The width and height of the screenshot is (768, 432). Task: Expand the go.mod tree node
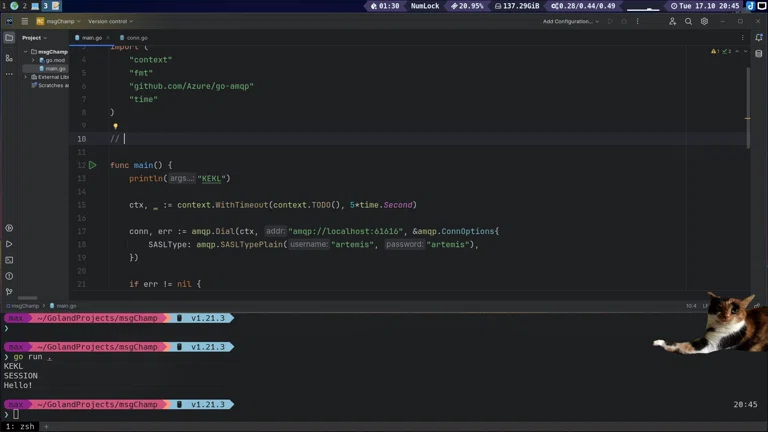coord(33,60)
